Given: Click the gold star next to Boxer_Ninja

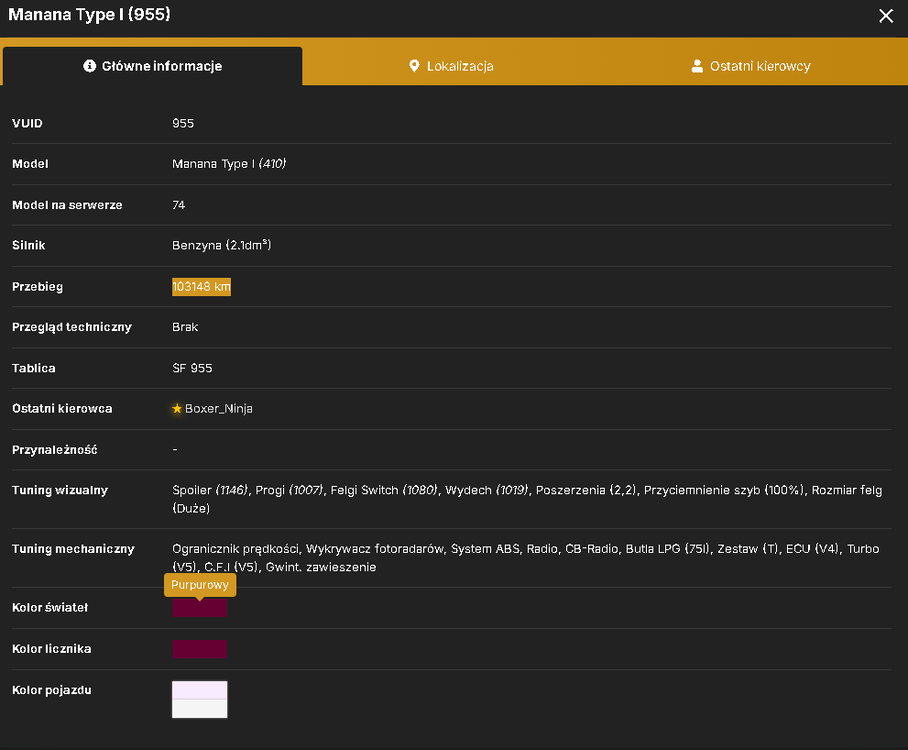Looking at the screenshot, I should pos(177,409).
